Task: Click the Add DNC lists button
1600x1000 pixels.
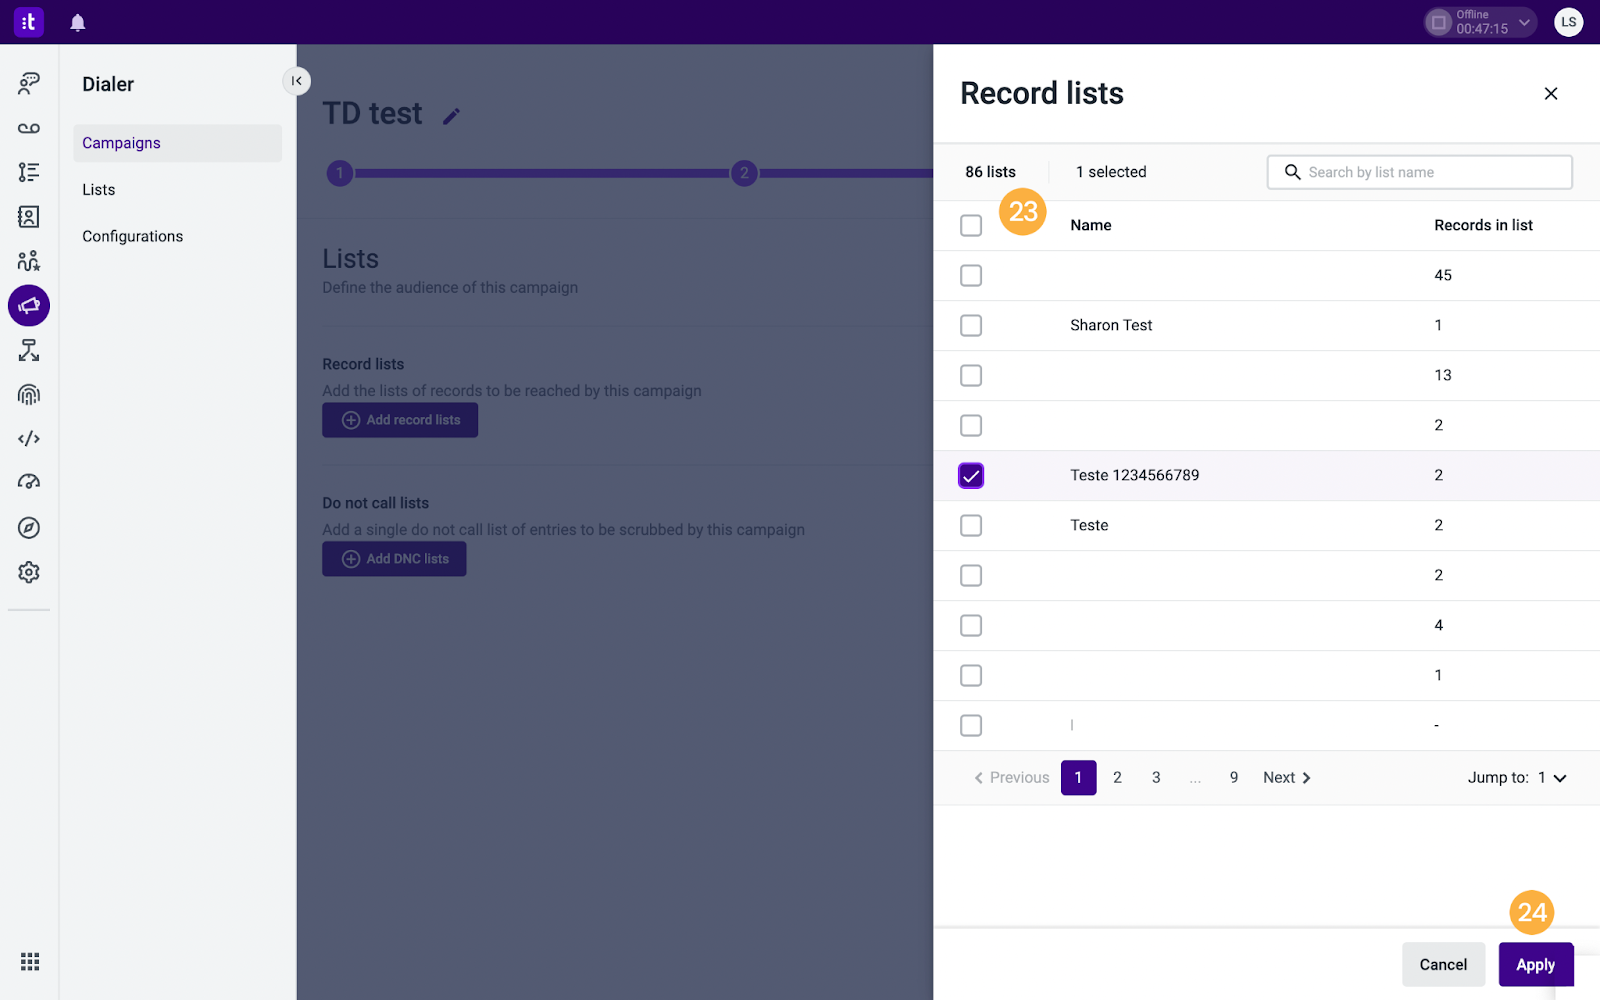Action: [x=394, y=559]
